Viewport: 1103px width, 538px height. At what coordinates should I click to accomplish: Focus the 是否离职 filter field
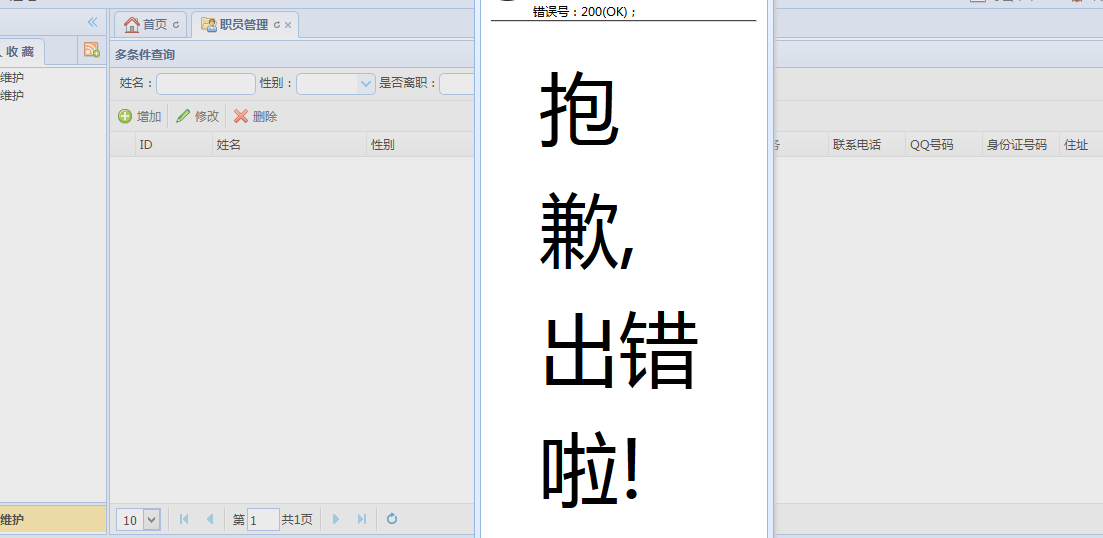457,84
